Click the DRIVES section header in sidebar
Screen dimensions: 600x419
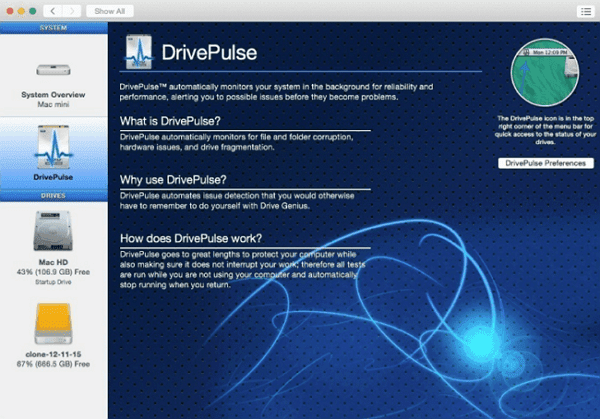[x=54, y=196]
